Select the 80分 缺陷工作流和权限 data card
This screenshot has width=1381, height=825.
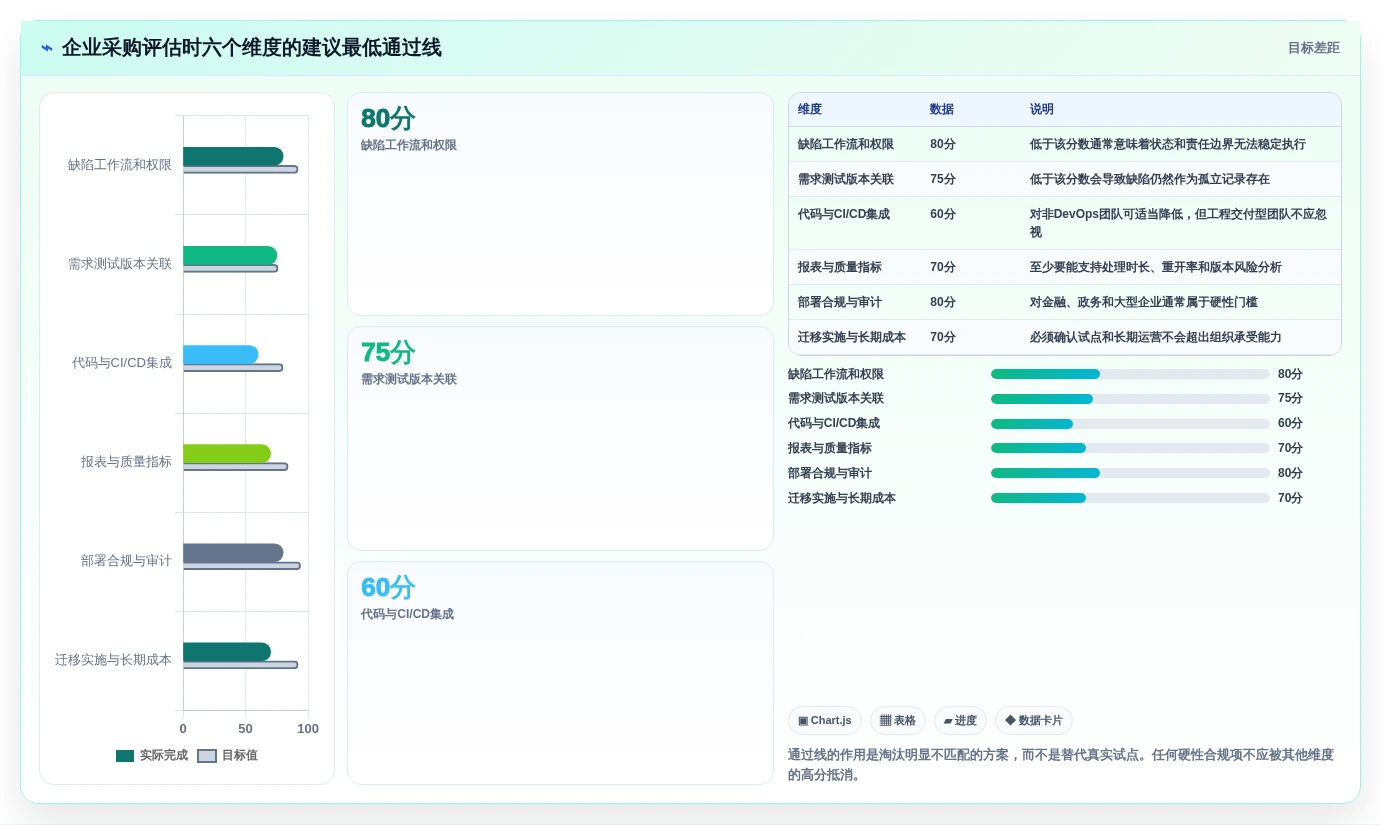coord(560,204)
